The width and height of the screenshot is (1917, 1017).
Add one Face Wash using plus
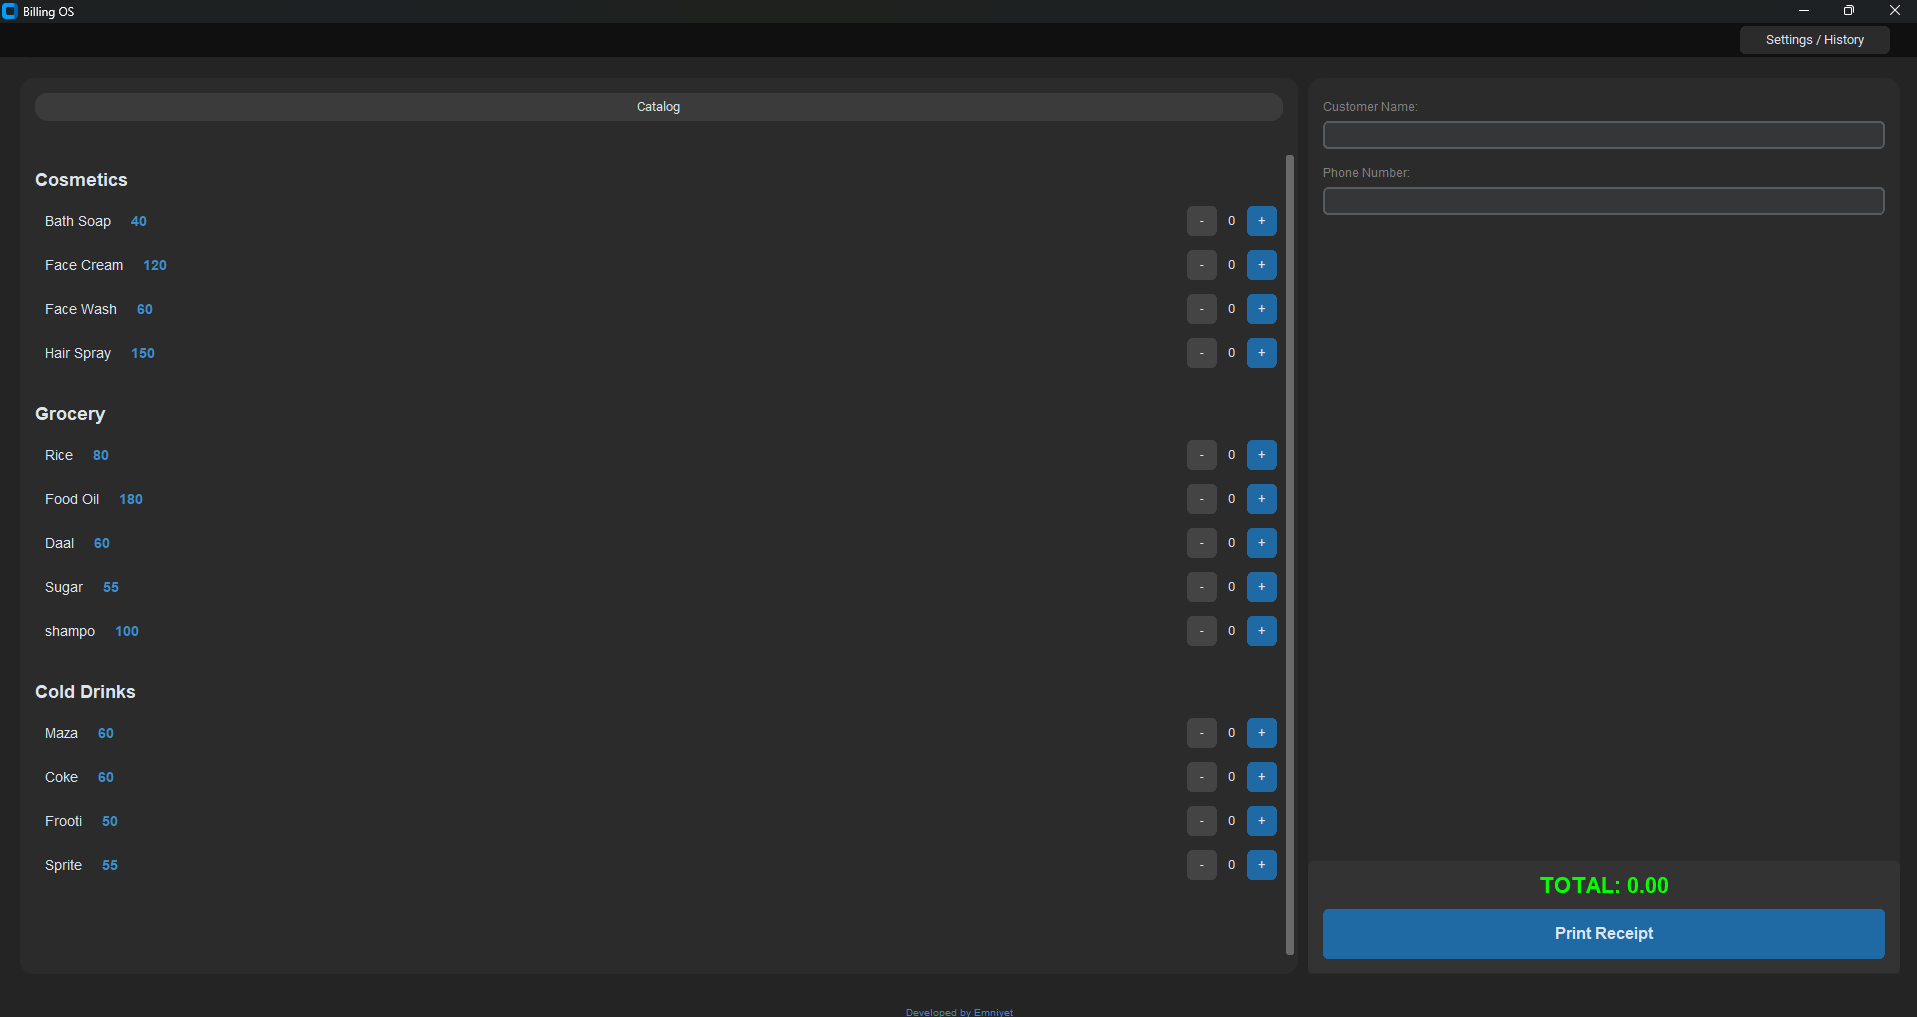tap(1261, 309)
